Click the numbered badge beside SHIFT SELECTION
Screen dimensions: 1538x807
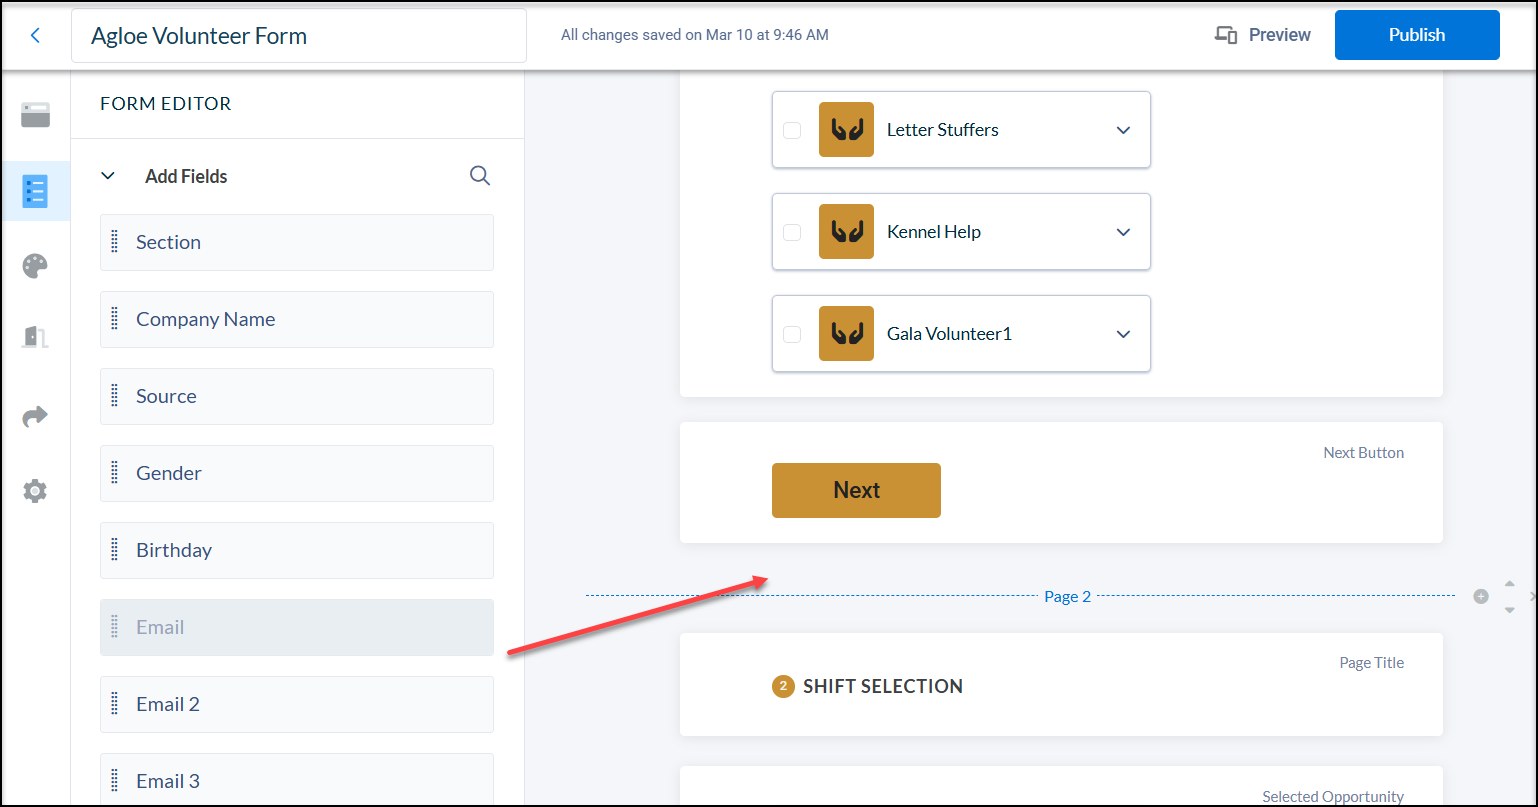[x=783, y=686]
